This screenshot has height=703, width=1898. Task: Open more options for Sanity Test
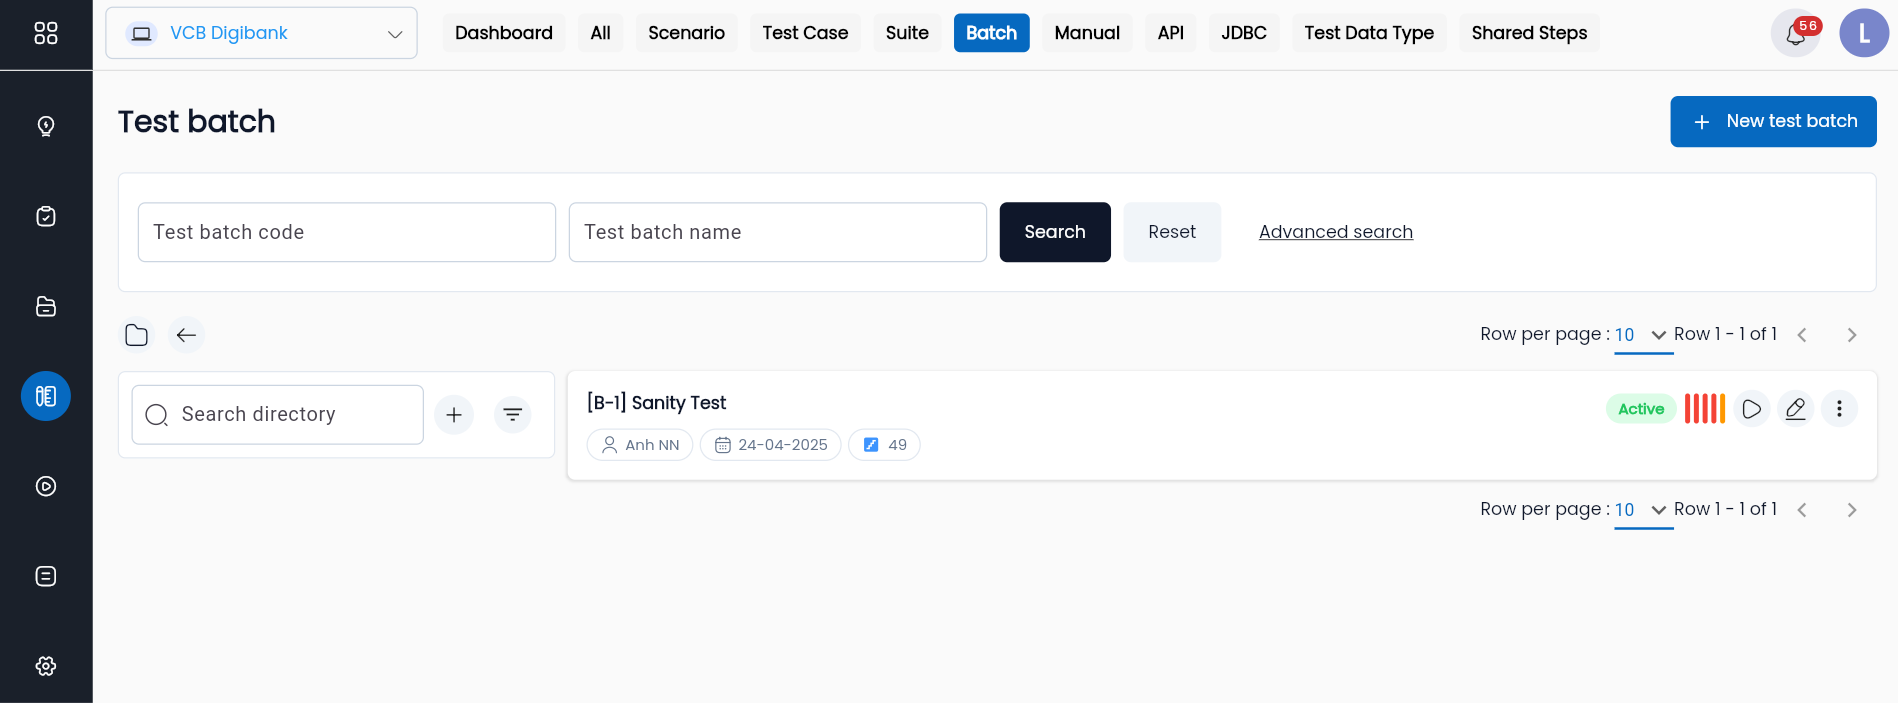[x=1839, y=409]
